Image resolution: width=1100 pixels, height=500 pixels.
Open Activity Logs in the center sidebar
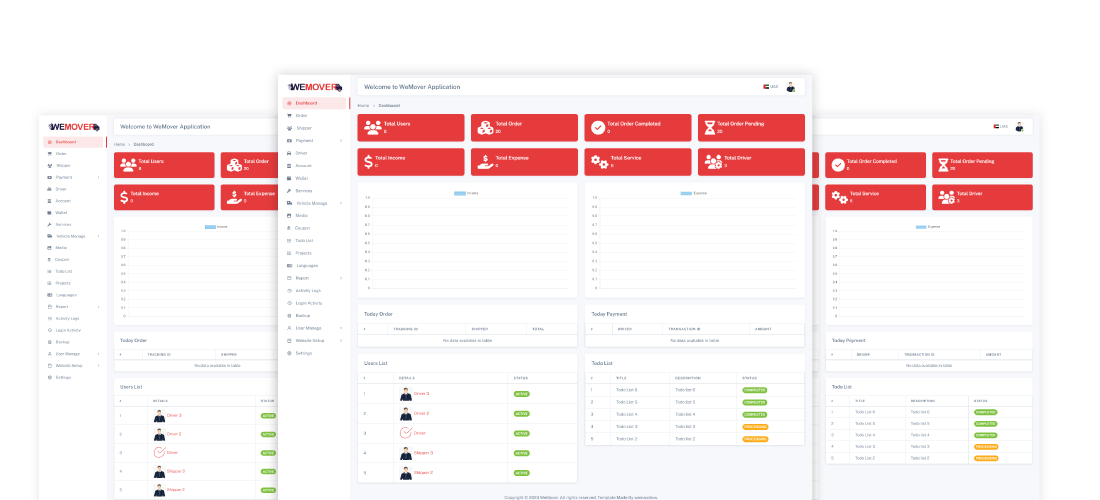tap(309, 290)
